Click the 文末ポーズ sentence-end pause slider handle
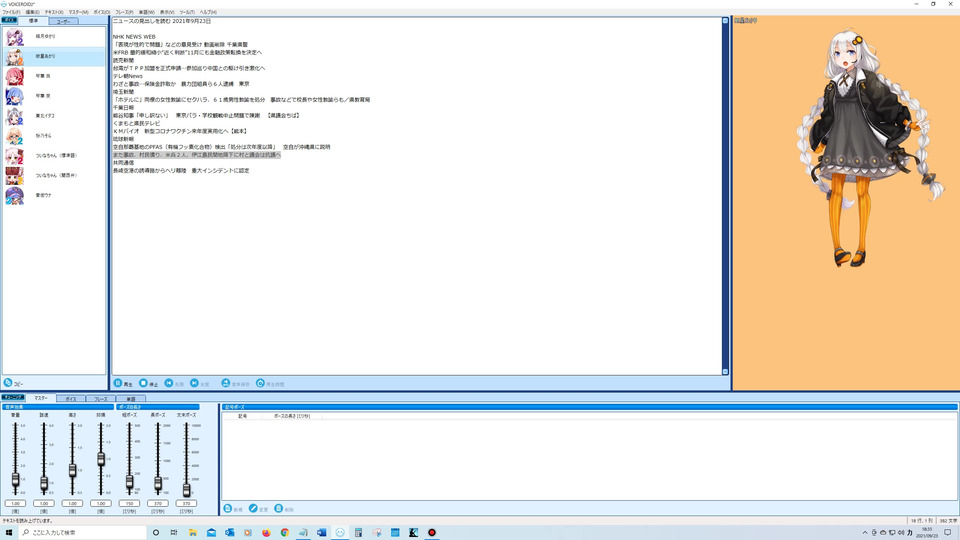The width and height of the screenshot is (960, 540). coord(186,489)
